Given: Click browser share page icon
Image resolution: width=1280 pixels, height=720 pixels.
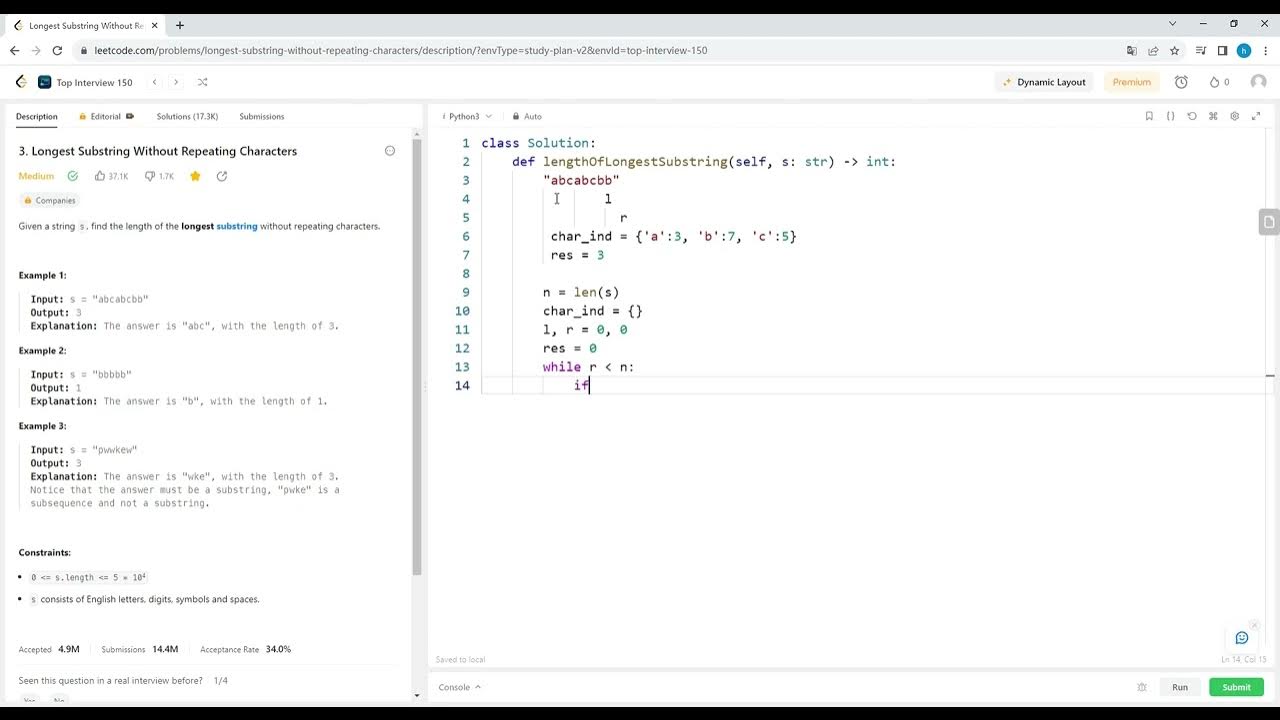Looking at the screenshot, I should (1153, 50).
